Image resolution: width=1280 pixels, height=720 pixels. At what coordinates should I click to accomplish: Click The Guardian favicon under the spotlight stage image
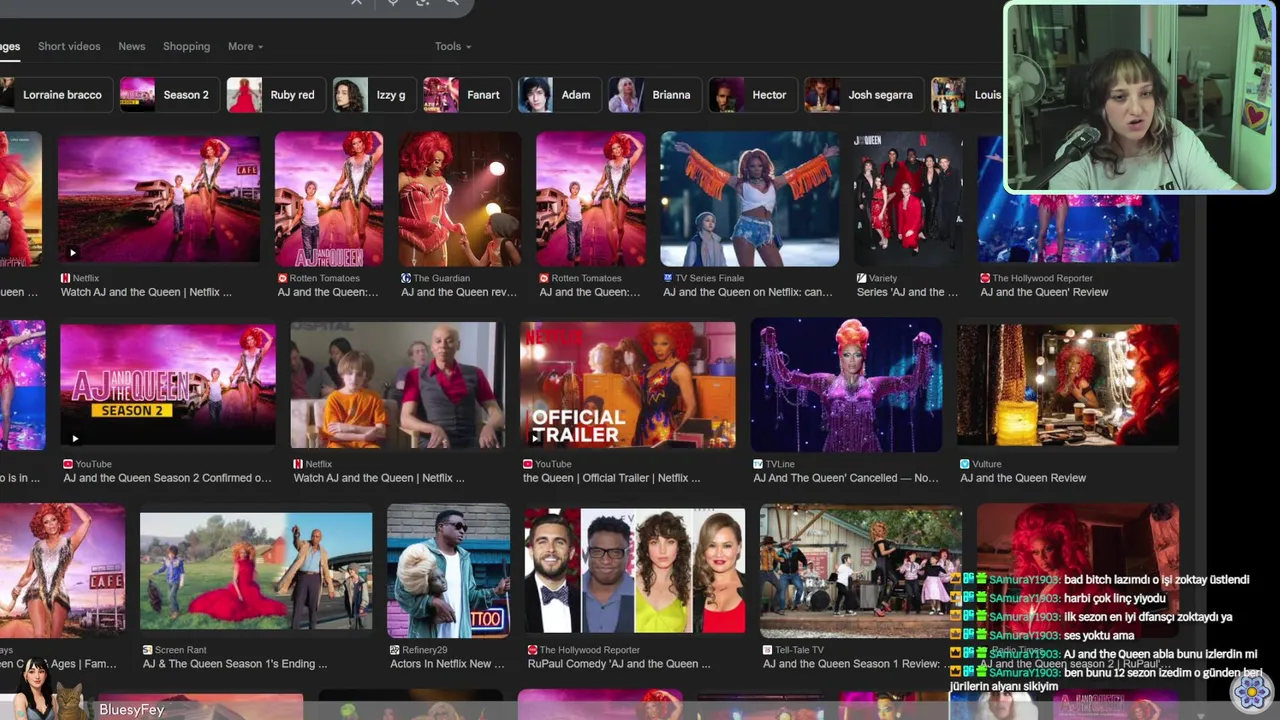406,278
